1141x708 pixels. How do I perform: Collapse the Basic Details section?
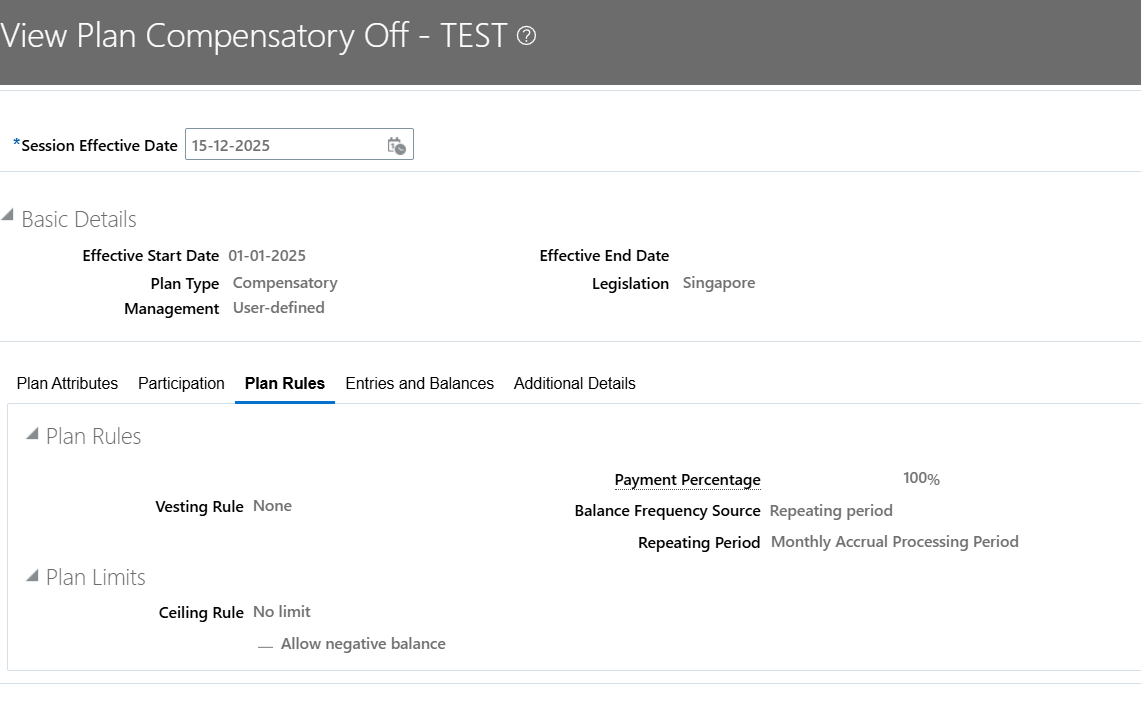[x=8, y=216]
